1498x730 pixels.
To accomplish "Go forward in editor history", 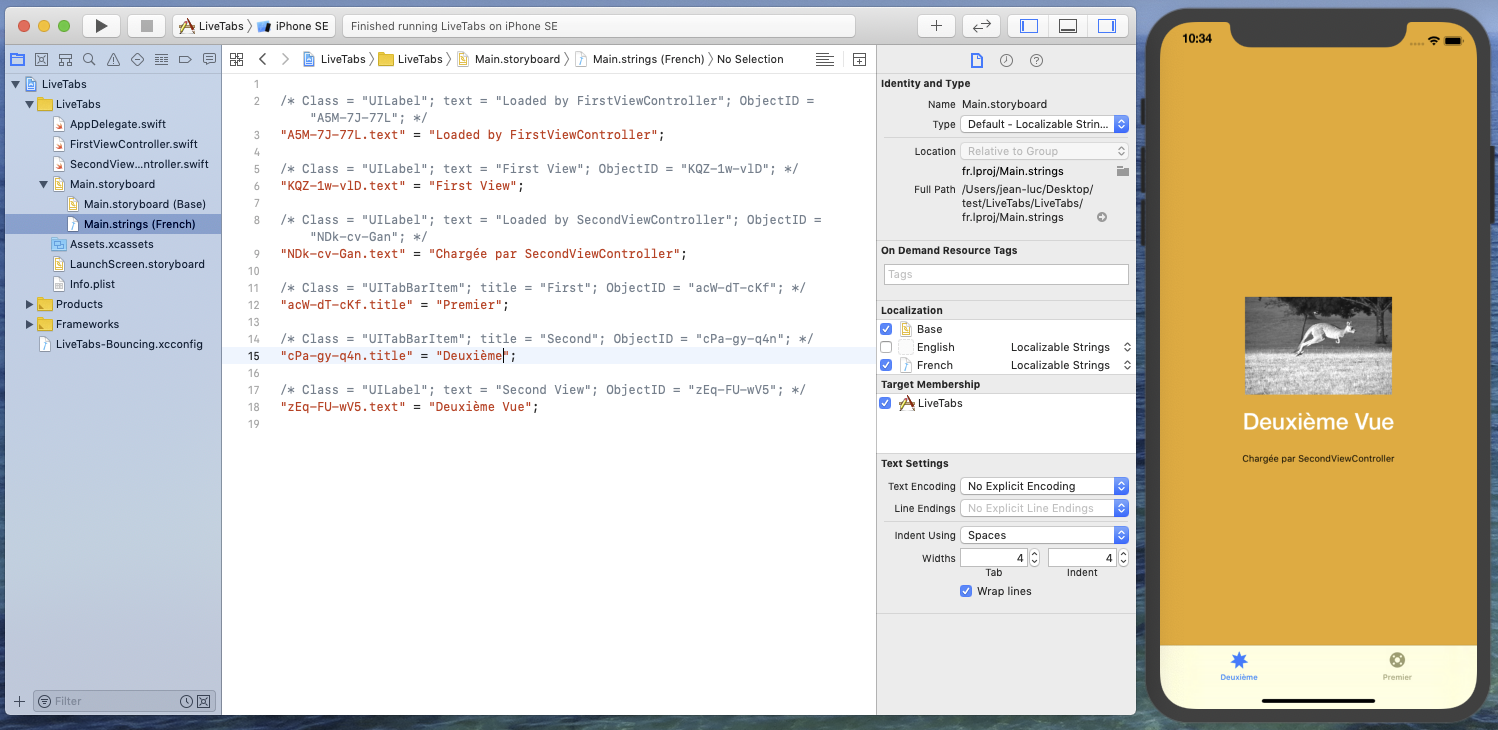I will [285, 59].
